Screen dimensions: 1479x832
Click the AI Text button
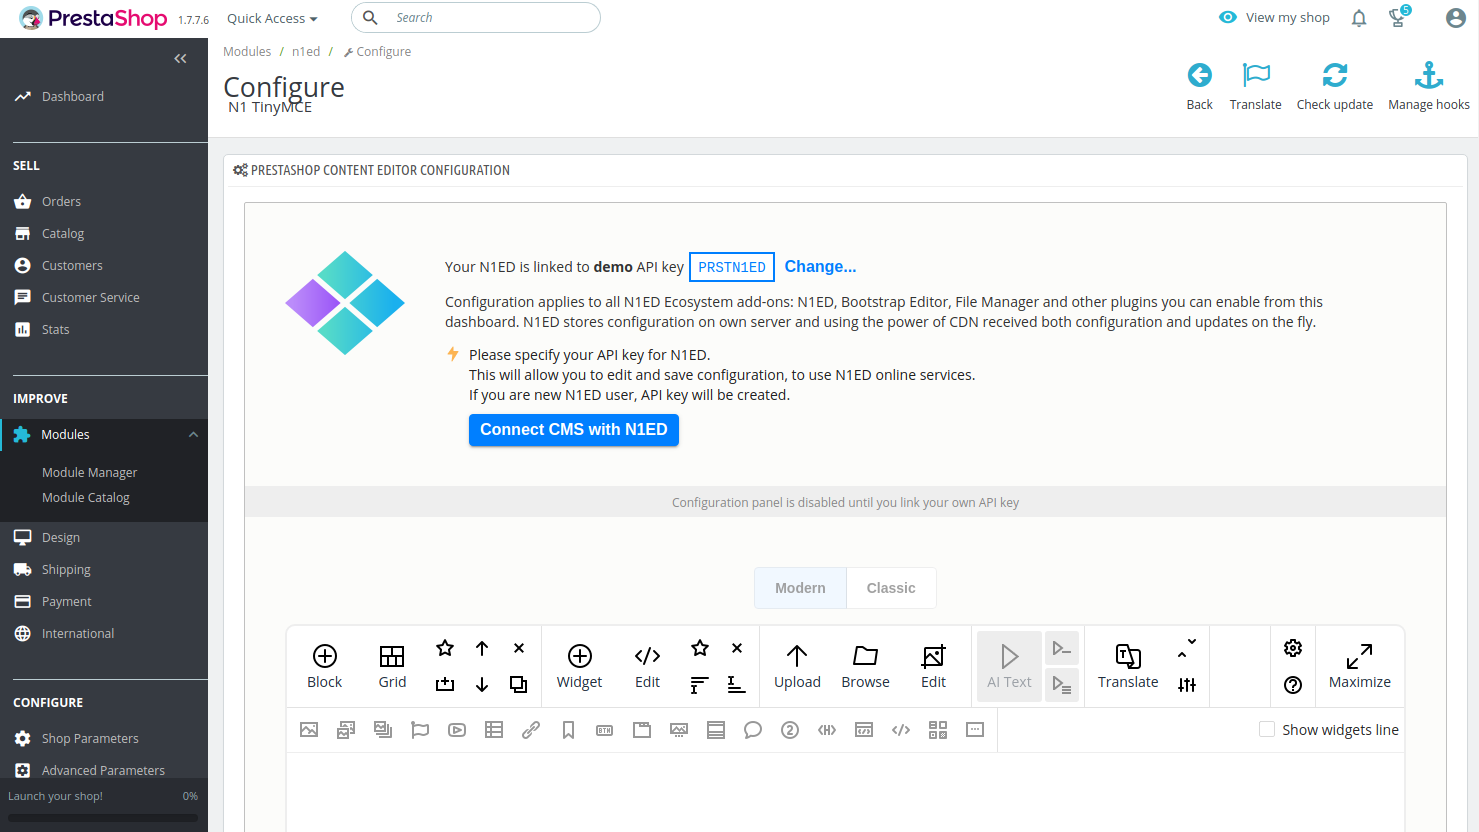1009,667
